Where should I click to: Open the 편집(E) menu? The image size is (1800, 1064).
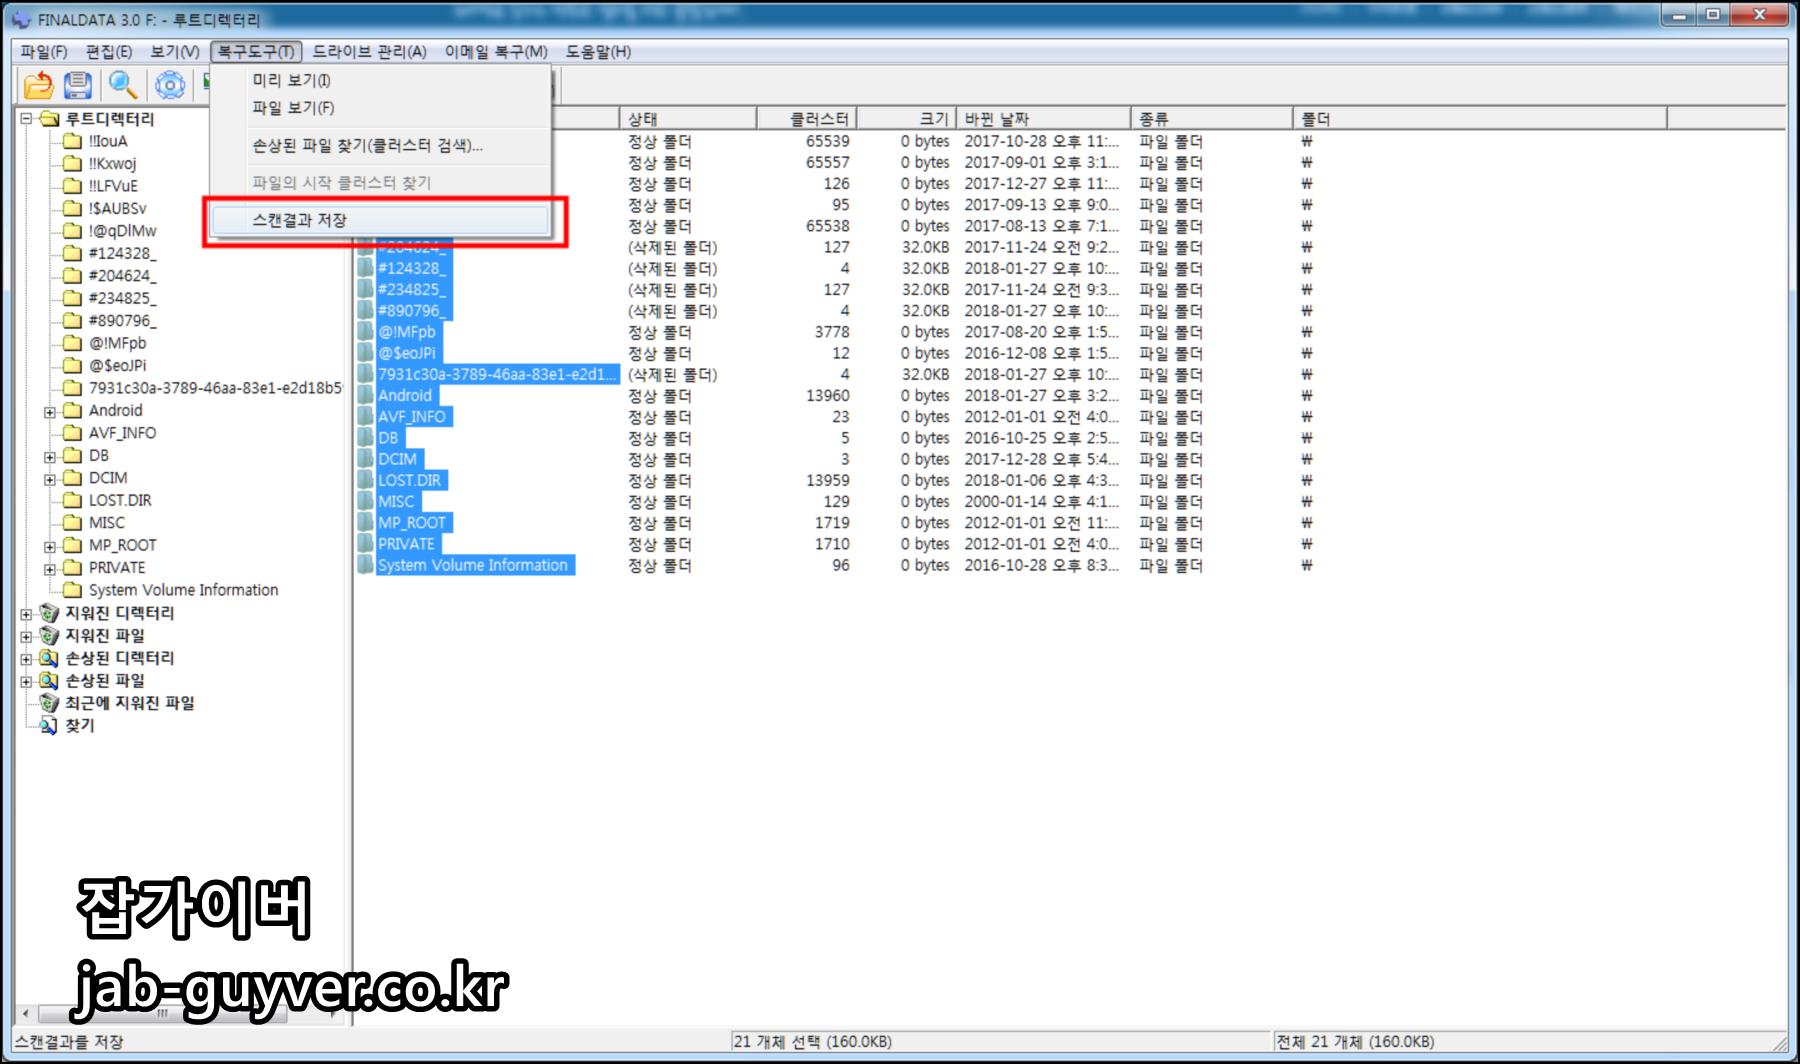pyautogui.click(x=109, y=51)
